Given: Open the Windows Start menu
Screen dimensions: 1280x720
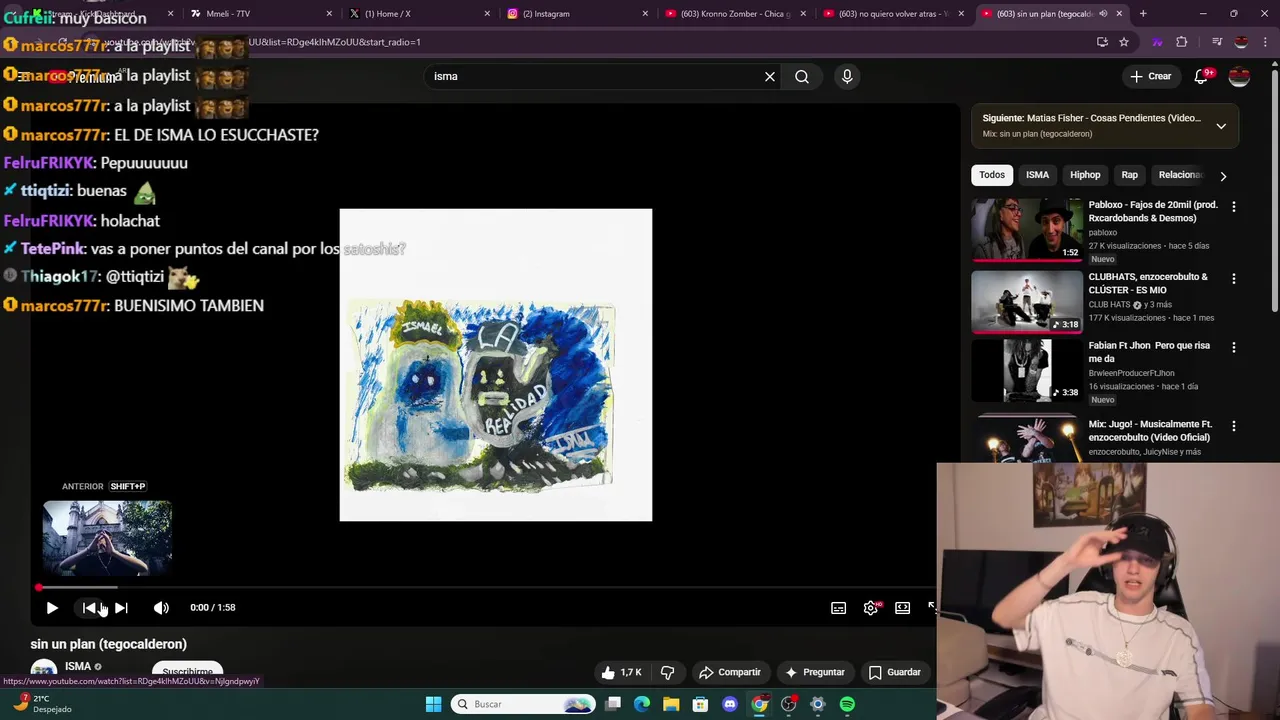Looking at the screenshot, I should (433, 704).
